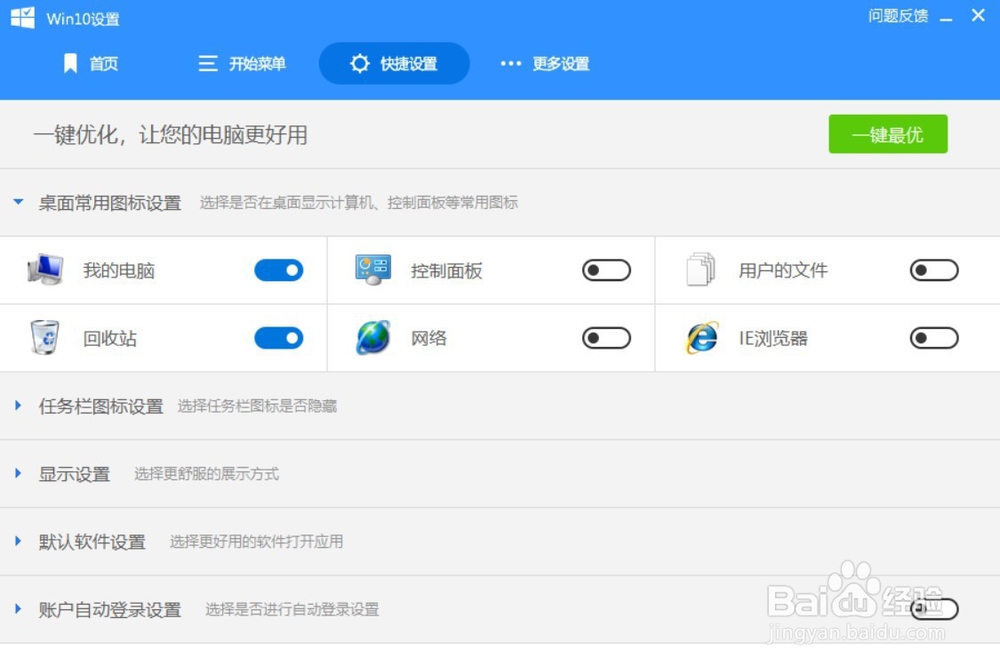Screen dimensions: 1000x667
Task: Expand the 账户自动登录设置 section arrow
Action: [18, 609]
